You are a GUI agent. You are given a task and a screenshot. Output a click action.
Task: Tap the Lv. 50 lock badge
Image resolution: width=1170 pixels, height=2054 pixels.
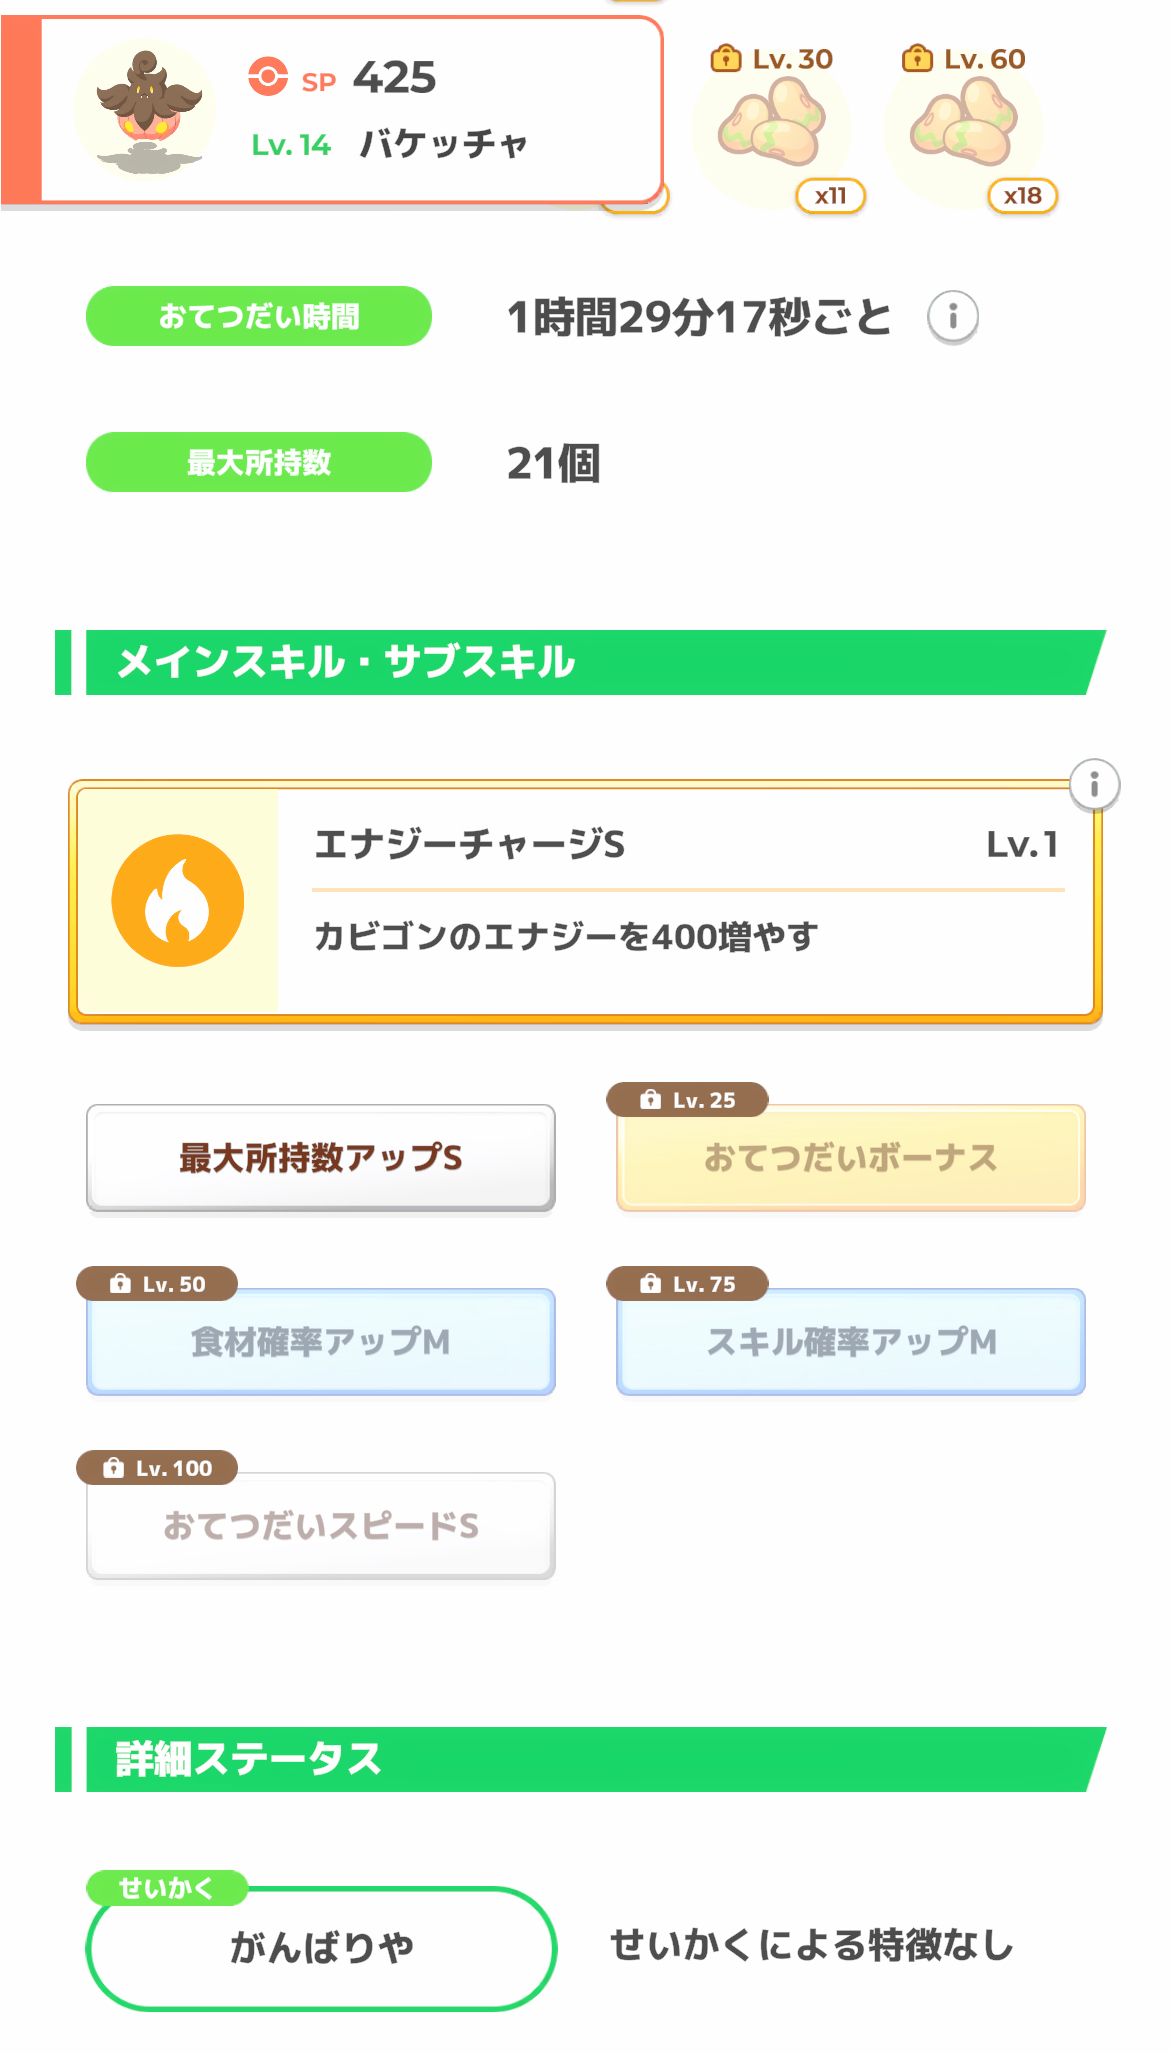[157, 1284]
